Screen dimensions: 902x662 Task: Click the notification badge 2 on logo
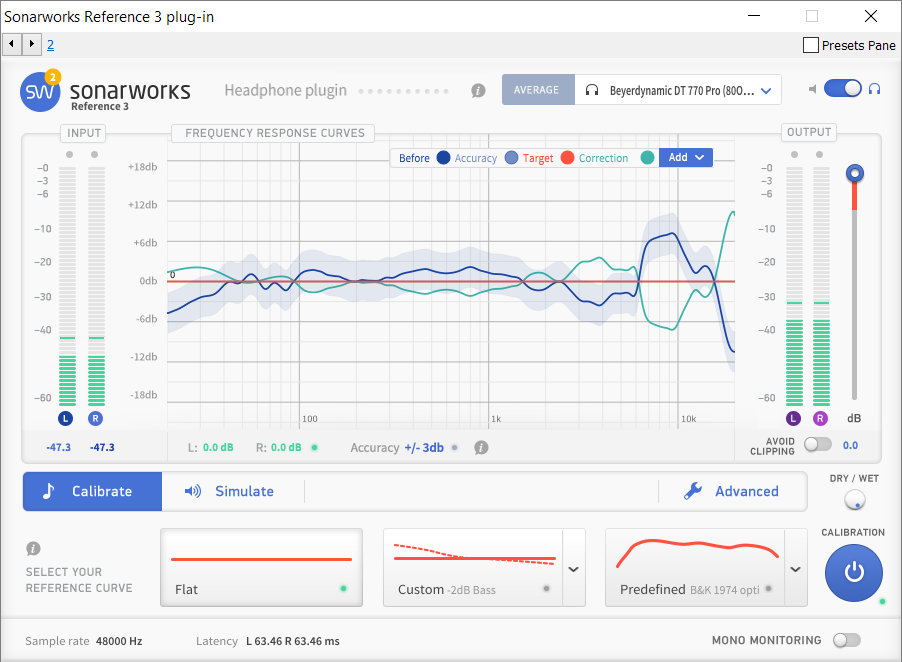[53, 76]
